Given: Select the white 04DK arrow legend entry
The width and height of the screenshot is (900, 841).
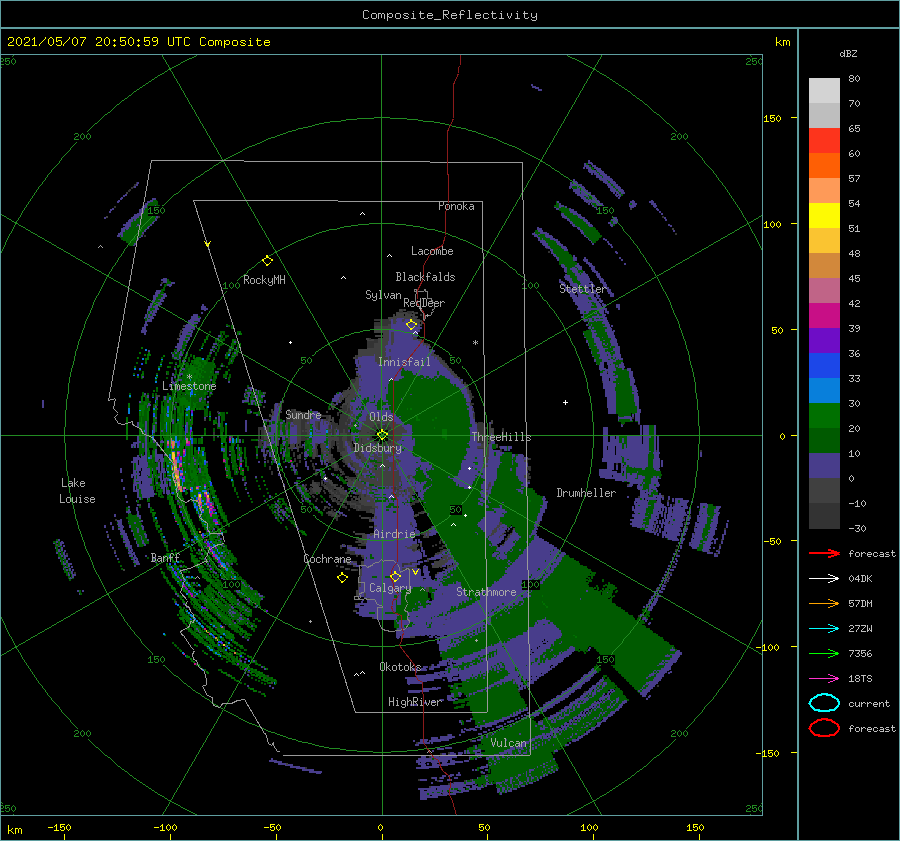Looking at the screenshot, I should pos(824,579).
